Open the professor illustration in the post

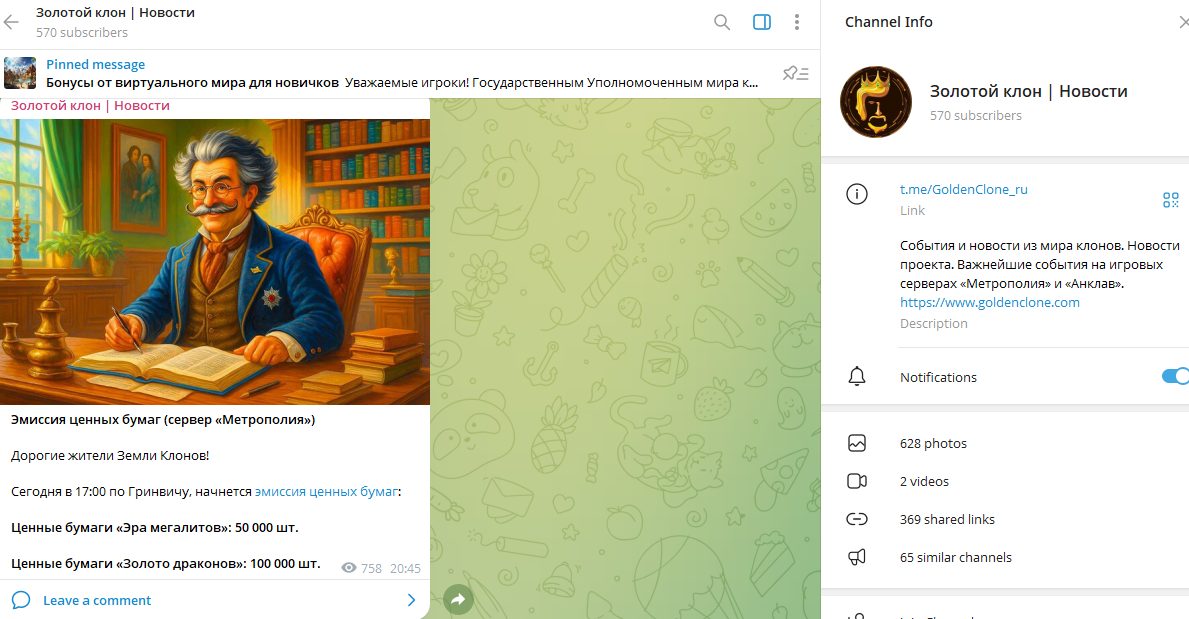pos(215,262)
